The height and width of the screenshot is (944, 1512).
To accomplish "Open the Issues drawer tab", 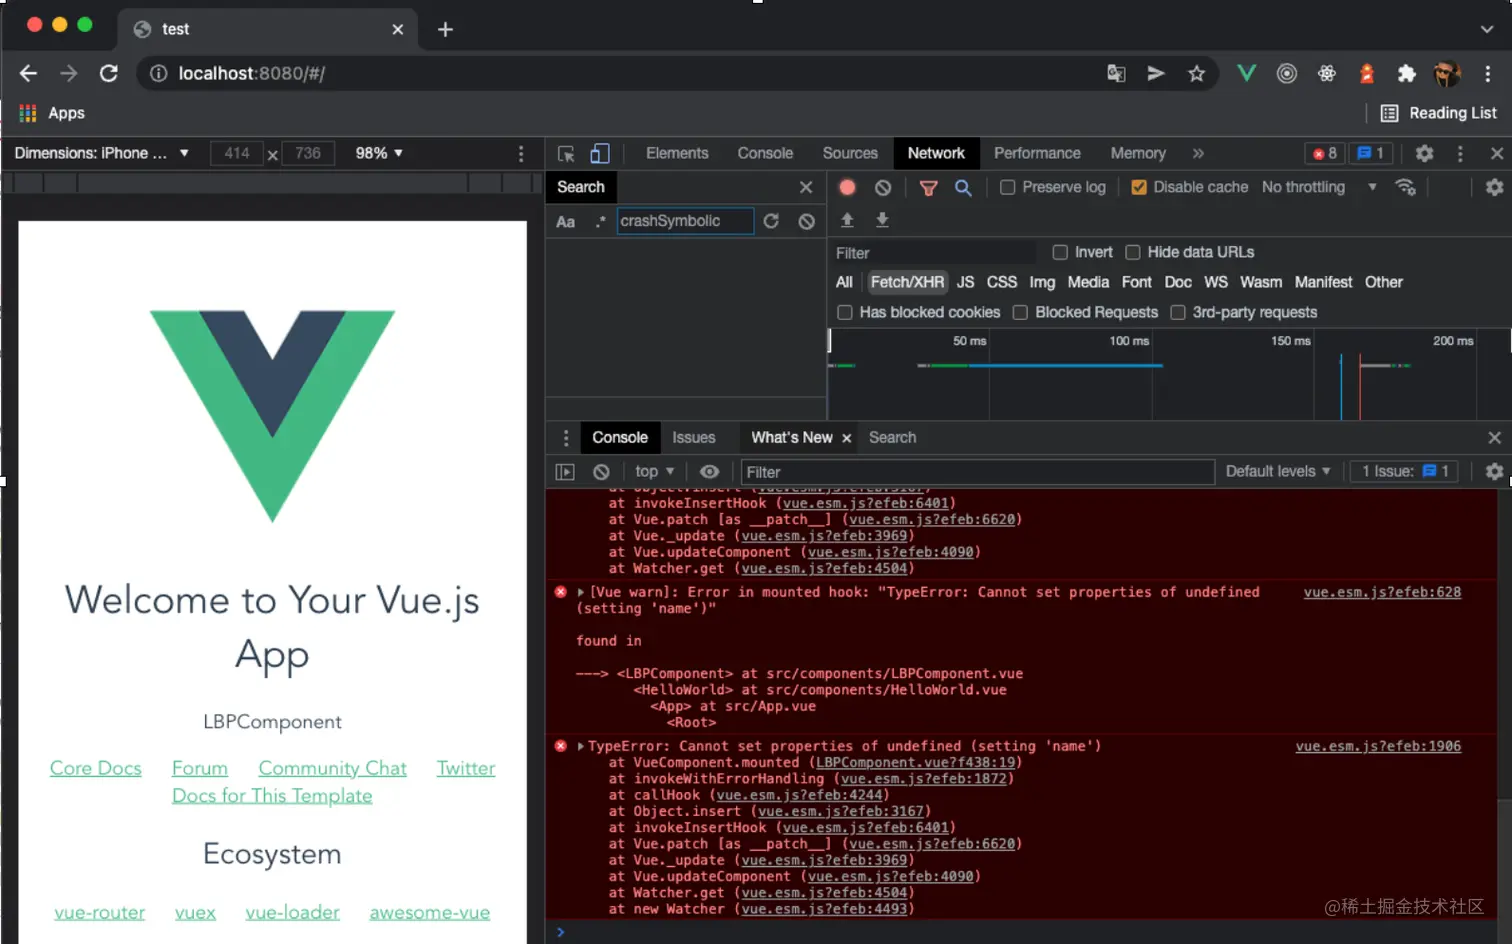I will click(694, 438).
